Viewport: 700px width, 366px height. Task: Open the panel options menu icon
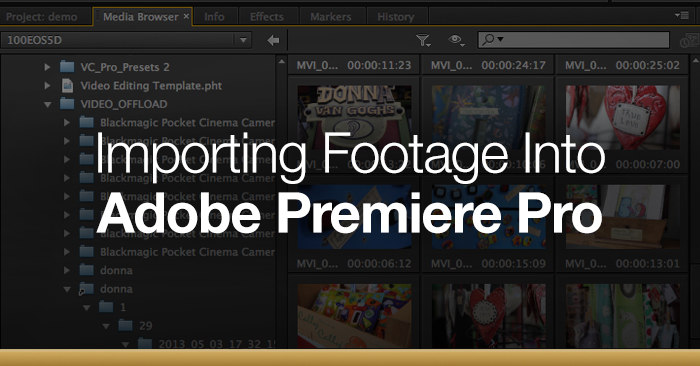coord(682,16)
